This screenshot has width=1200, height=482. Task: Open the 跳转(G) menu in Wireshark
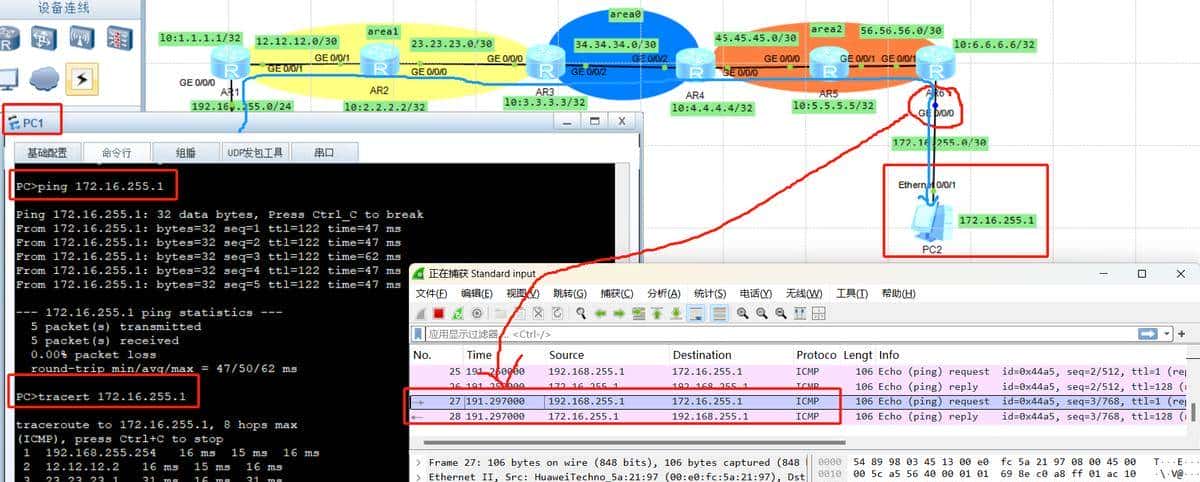point(570,293)
